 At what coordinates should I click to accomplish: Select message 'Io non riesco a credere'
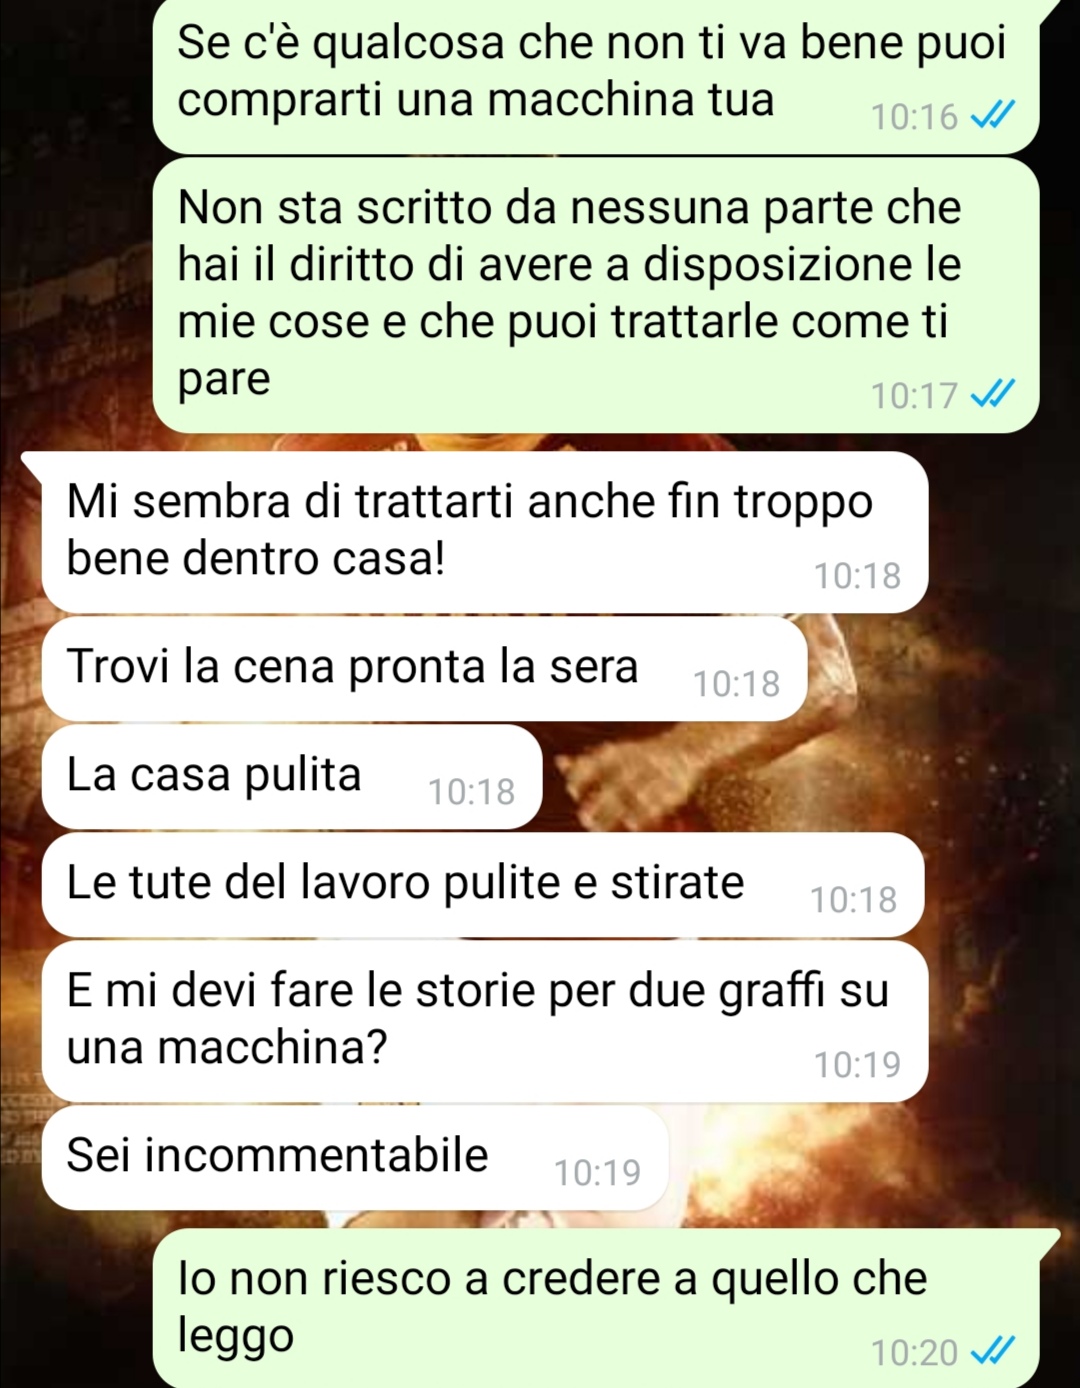click(x=596, y=1308)
